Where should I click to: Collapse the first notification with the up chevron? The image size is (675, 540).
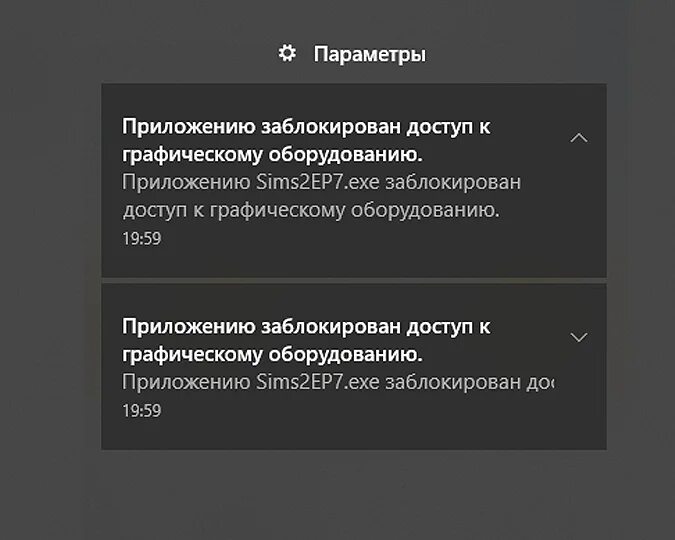[578, 138]
